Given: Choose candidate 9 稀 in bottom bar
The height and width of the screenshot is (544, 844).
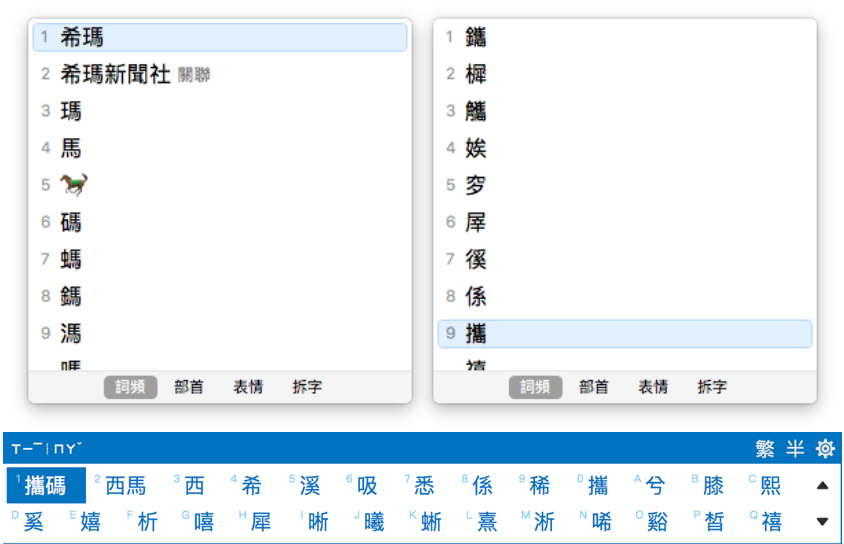Looking at the screenshot, I should [x=534, y=485].
